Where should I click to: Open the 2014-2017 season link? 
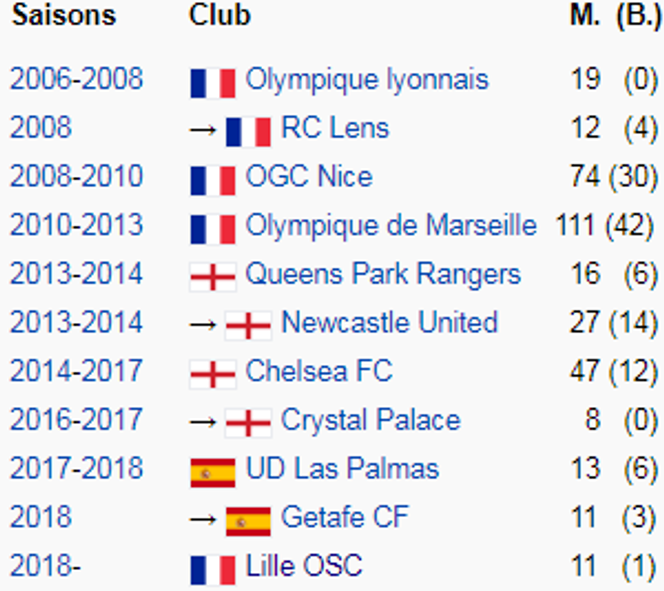click(x=77, y=371)
